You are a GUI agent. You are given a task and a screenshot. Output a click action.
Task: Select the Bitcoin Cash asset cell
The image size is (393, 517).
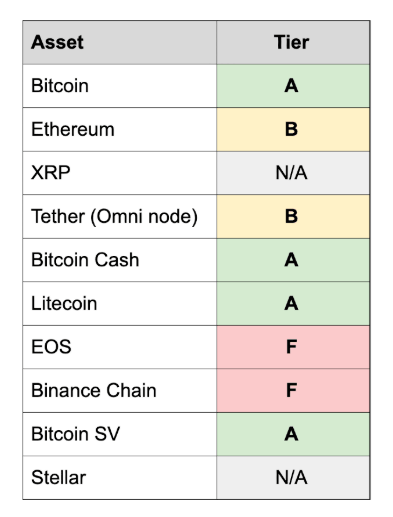tap(120, 260)
